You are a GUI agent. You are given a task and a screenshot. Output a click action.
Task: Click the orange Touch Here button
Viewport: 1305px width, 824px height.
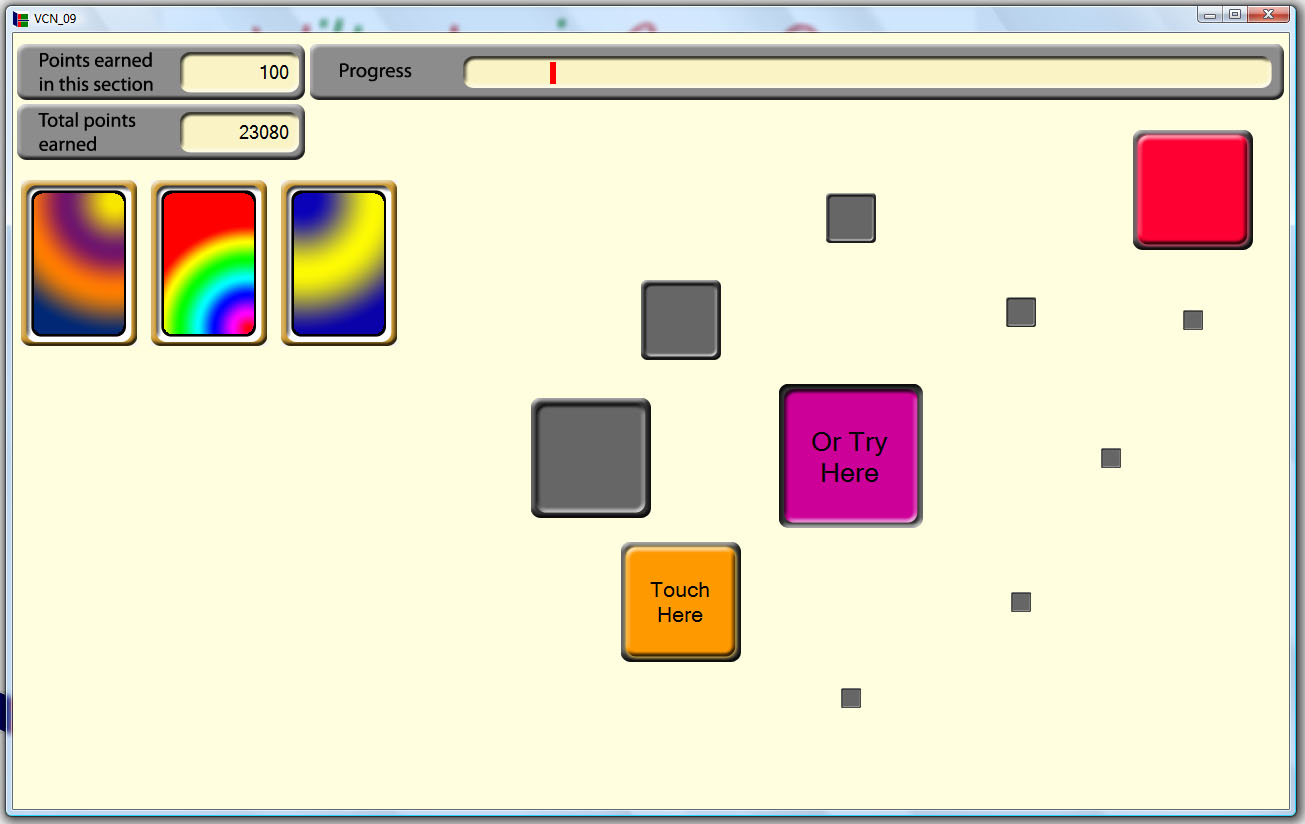[x=680, y=602]
